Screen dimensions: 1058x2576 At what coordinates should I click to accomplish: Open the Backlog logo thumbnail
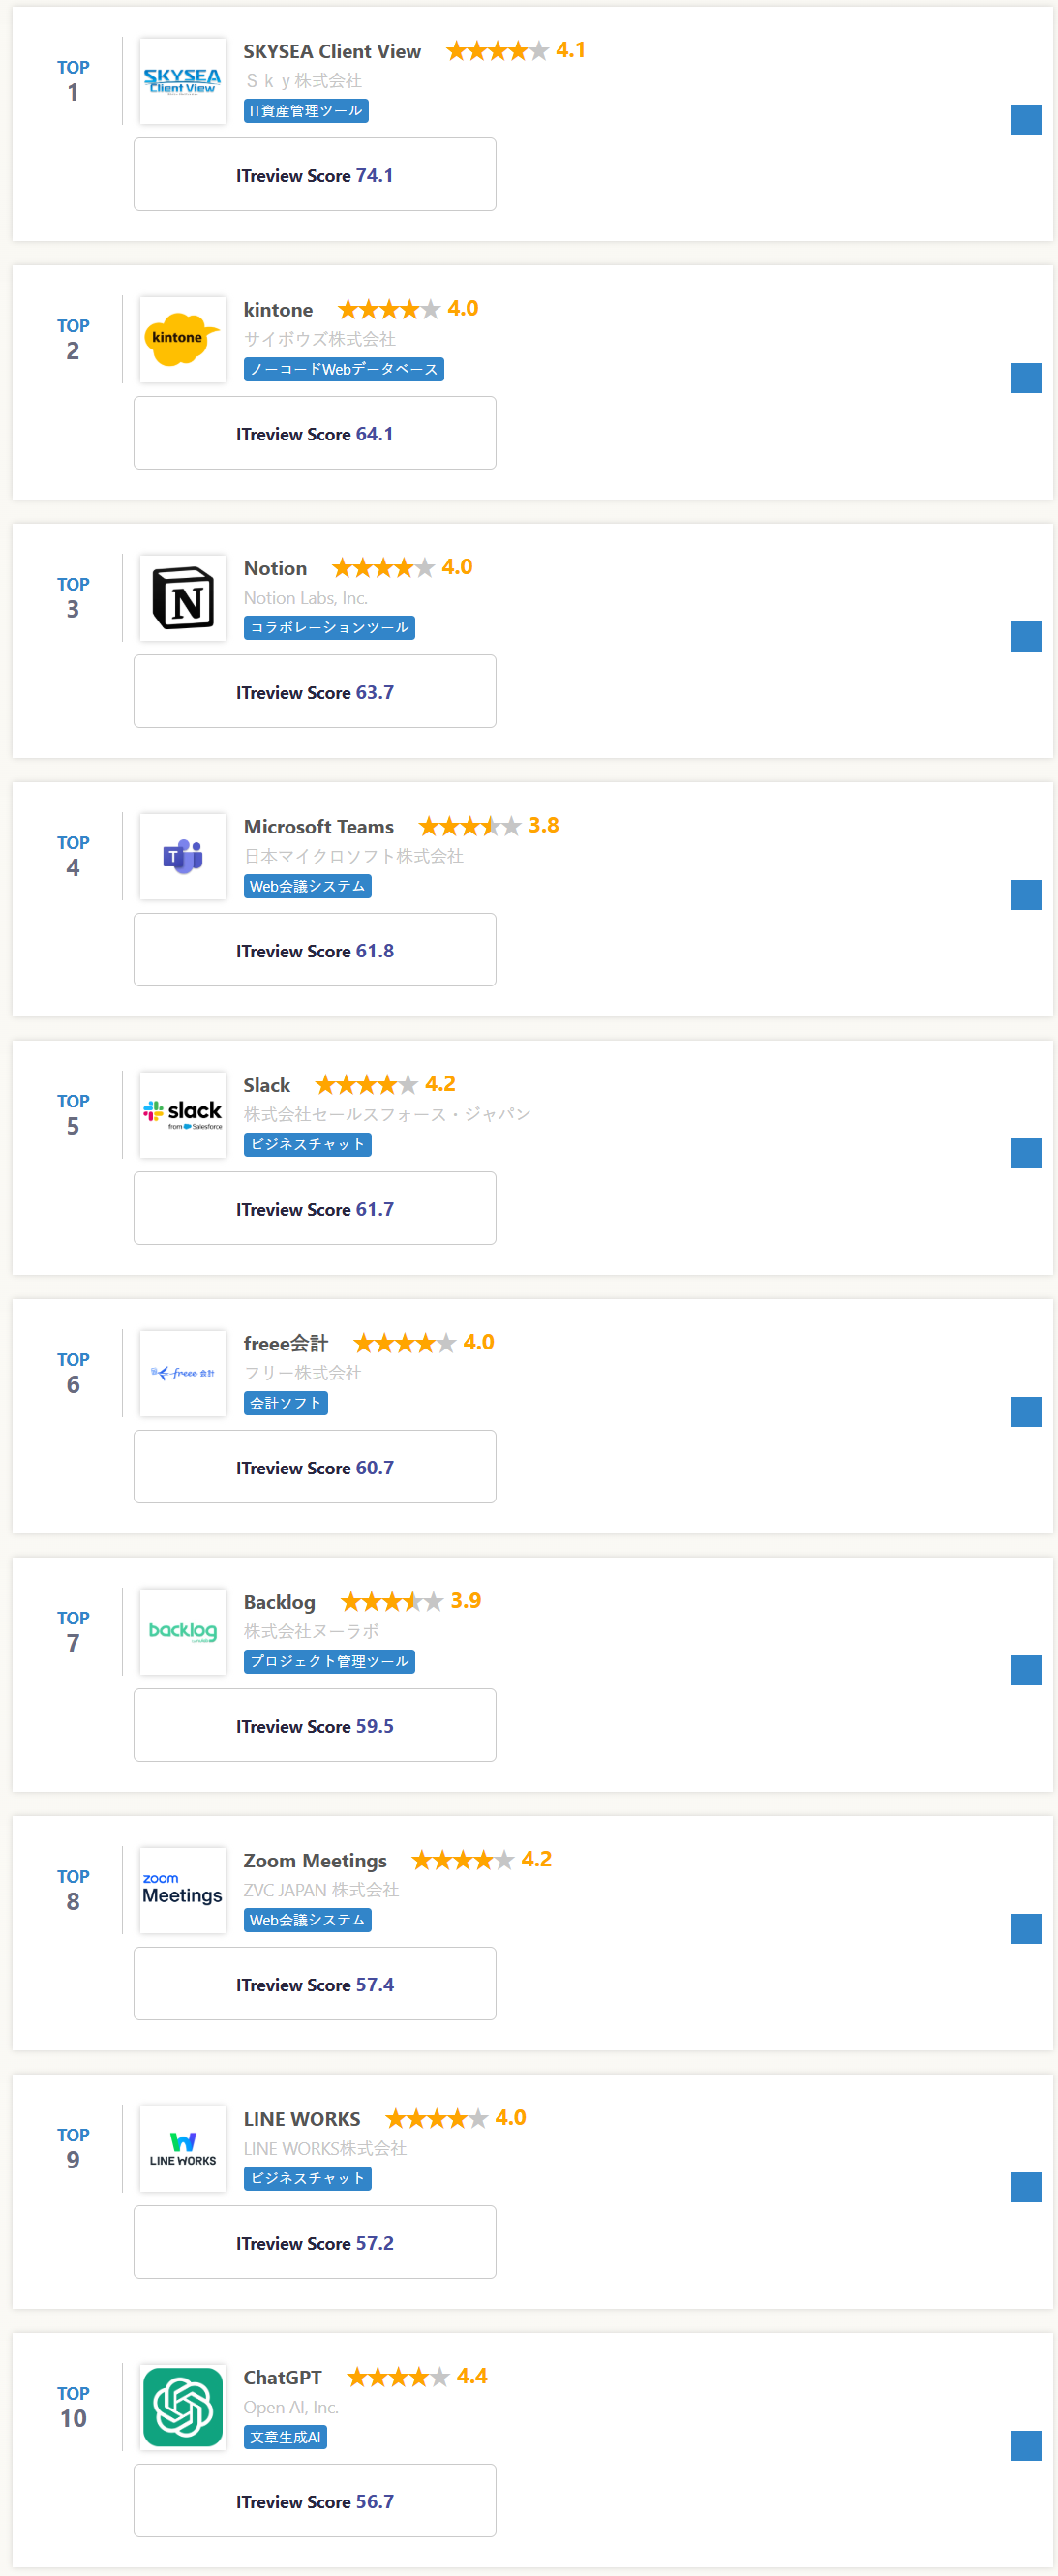click(182, 1631)
